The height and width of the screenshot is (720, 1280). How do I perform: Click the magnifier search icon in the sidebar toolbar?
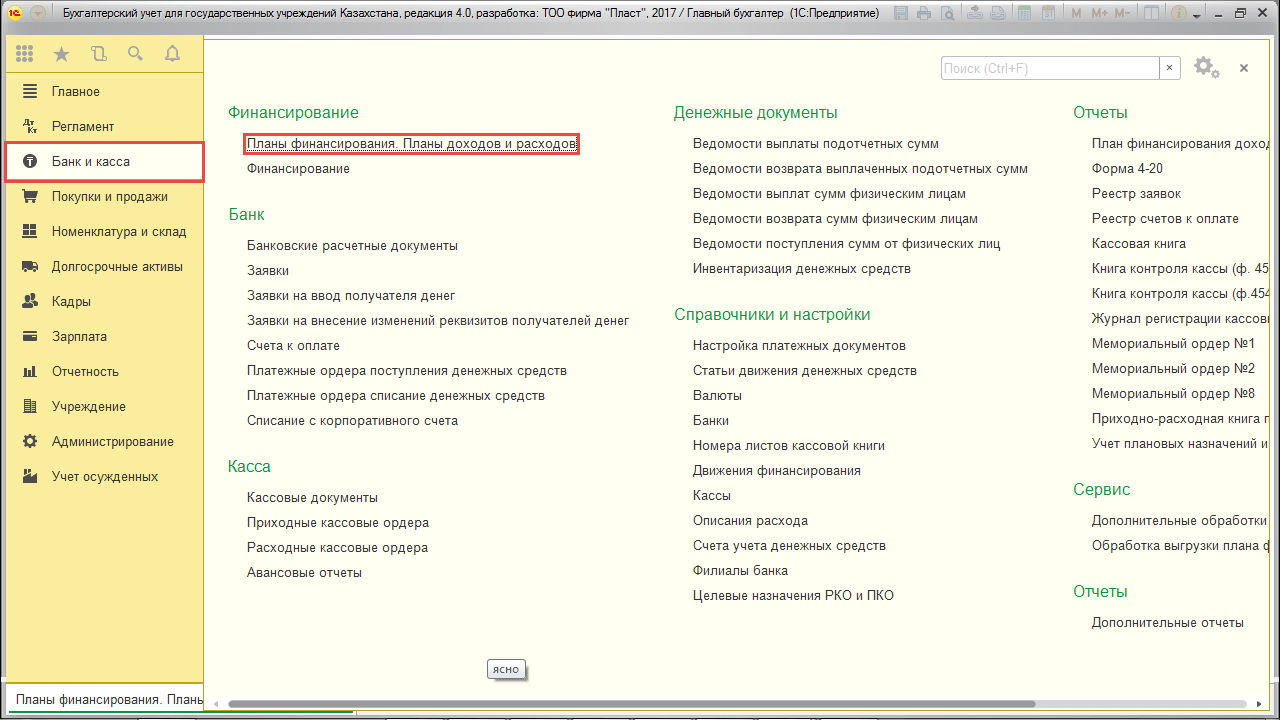pyautogui.click(x=135, y=54)
